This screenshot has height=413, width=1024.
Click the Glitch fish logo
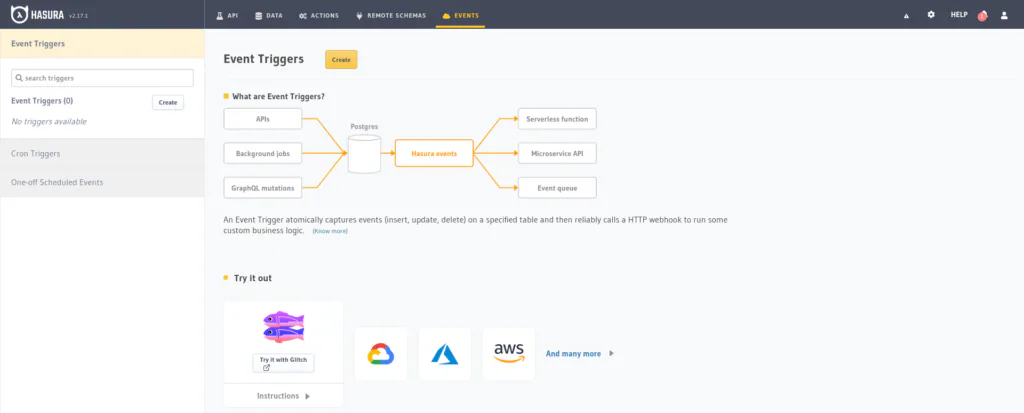pos(283,327)
